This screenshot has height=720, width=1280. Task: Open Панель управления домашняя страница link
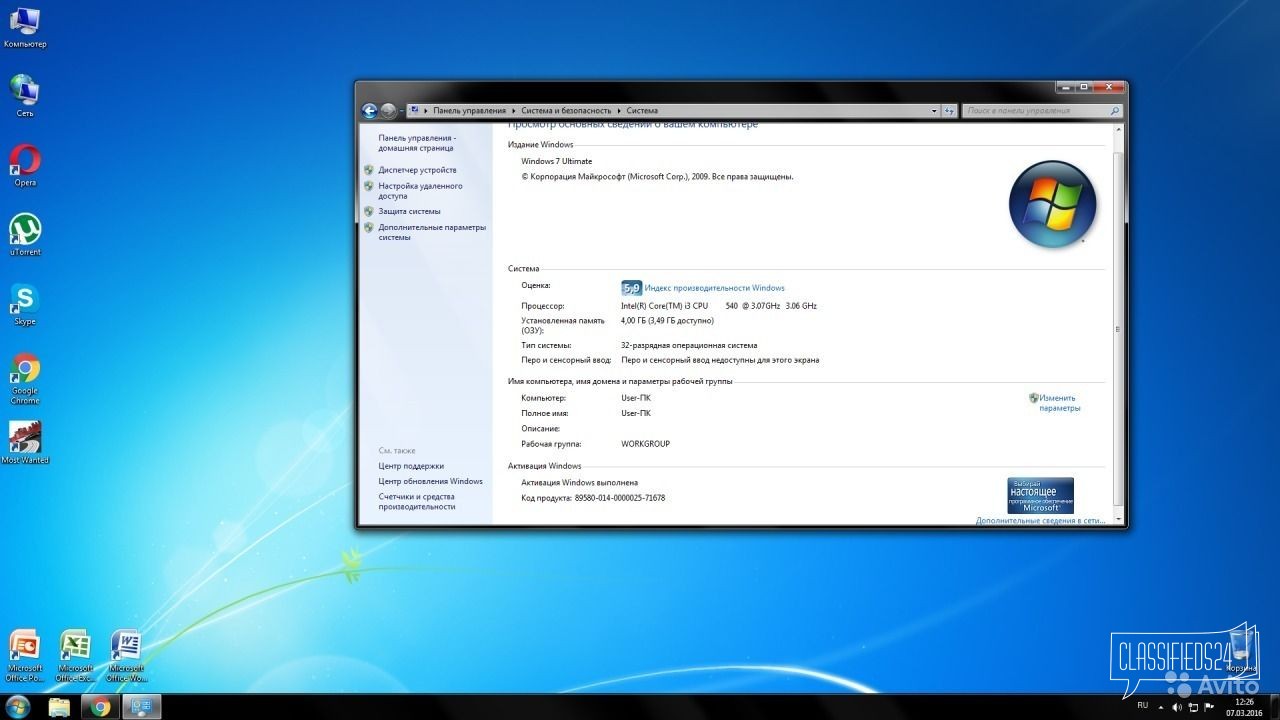tap(417, 143)
